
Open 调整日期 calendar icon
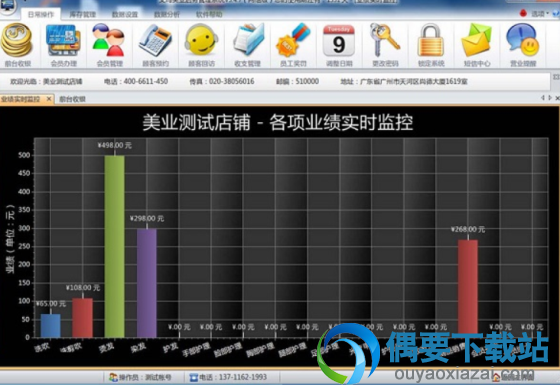339,41
